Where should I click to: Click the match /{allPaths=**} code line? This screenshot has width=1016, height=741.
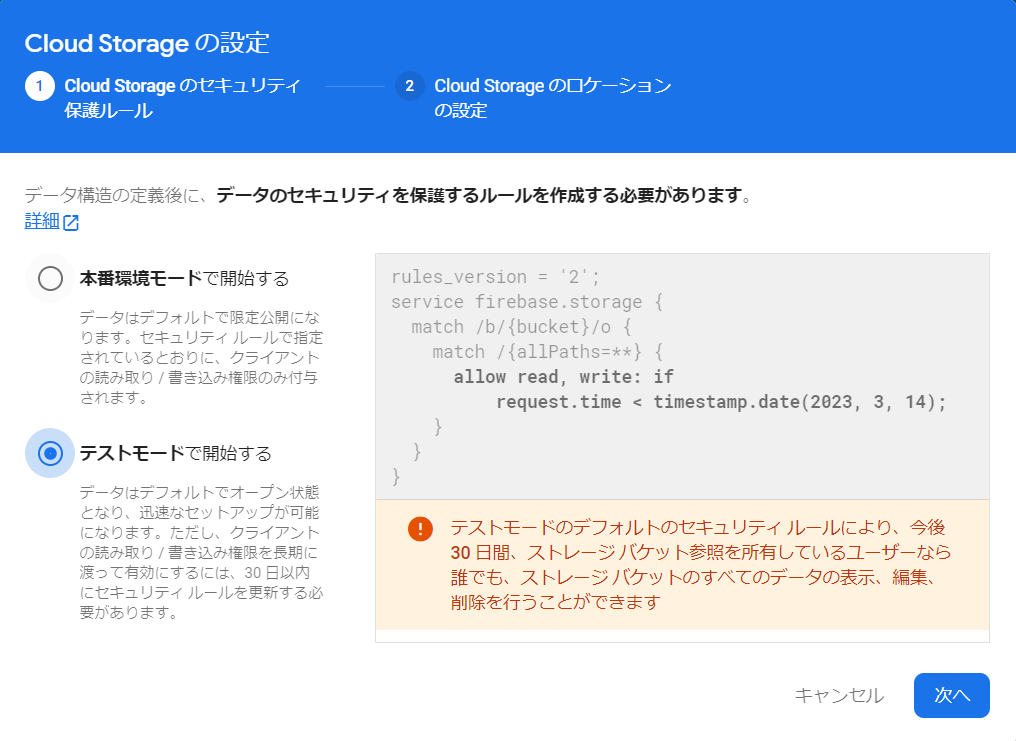(548, 352)
